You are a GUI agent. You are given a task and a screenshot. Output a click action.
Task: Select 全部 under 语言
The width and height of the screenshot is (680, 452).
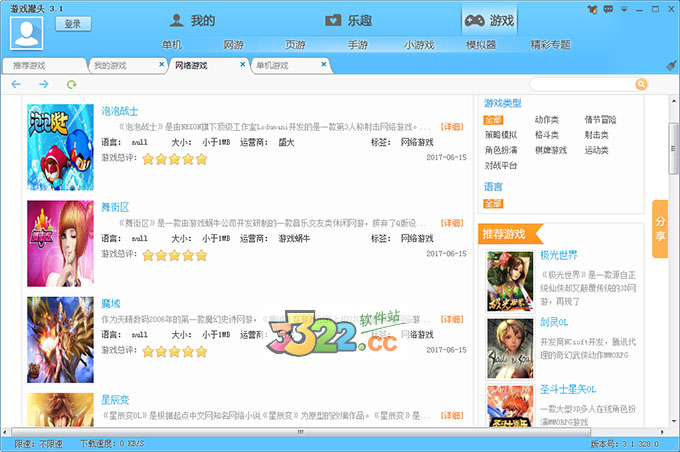pos(493,203)
